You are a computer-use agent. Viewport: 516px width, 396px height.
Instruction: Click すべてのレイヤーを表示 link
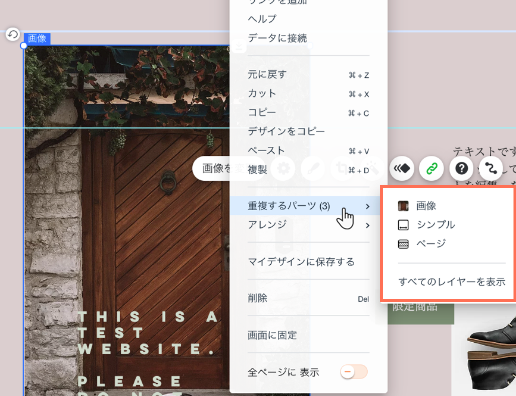click(452, 282)
